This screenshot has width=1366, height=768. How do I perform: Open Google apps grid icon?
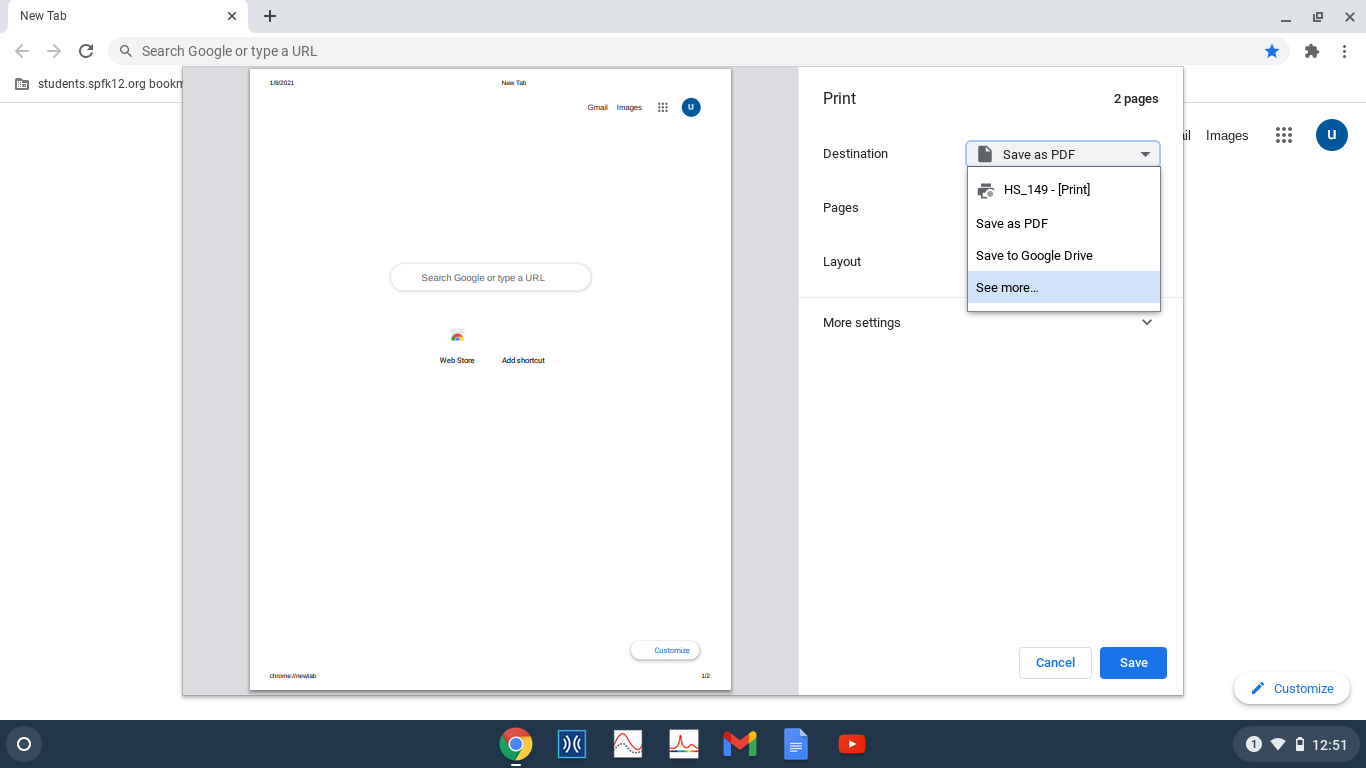tap(1284, 135)
